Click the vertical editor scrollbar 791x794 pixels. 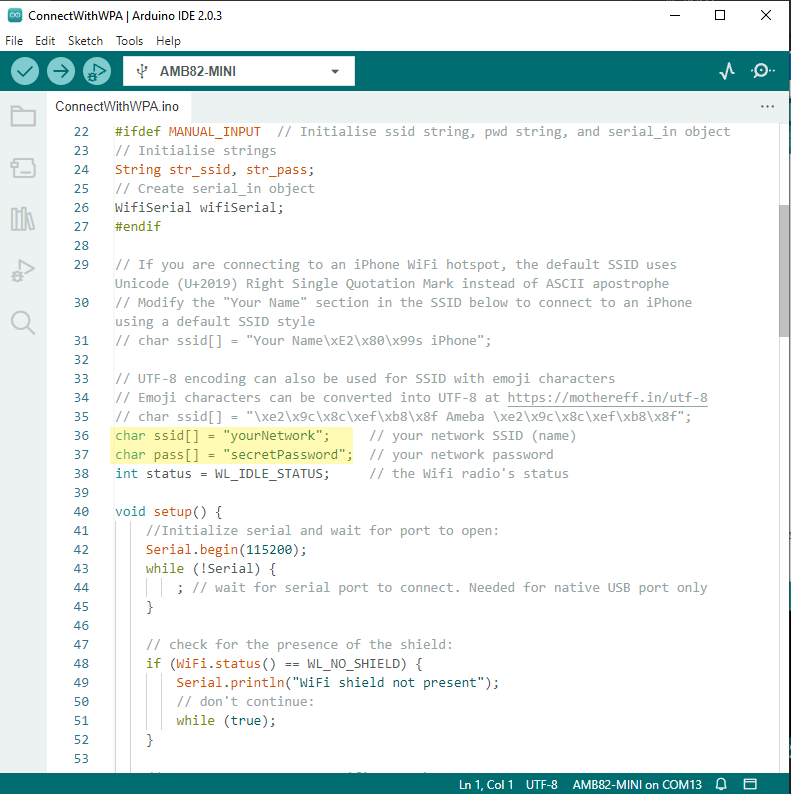784,270
